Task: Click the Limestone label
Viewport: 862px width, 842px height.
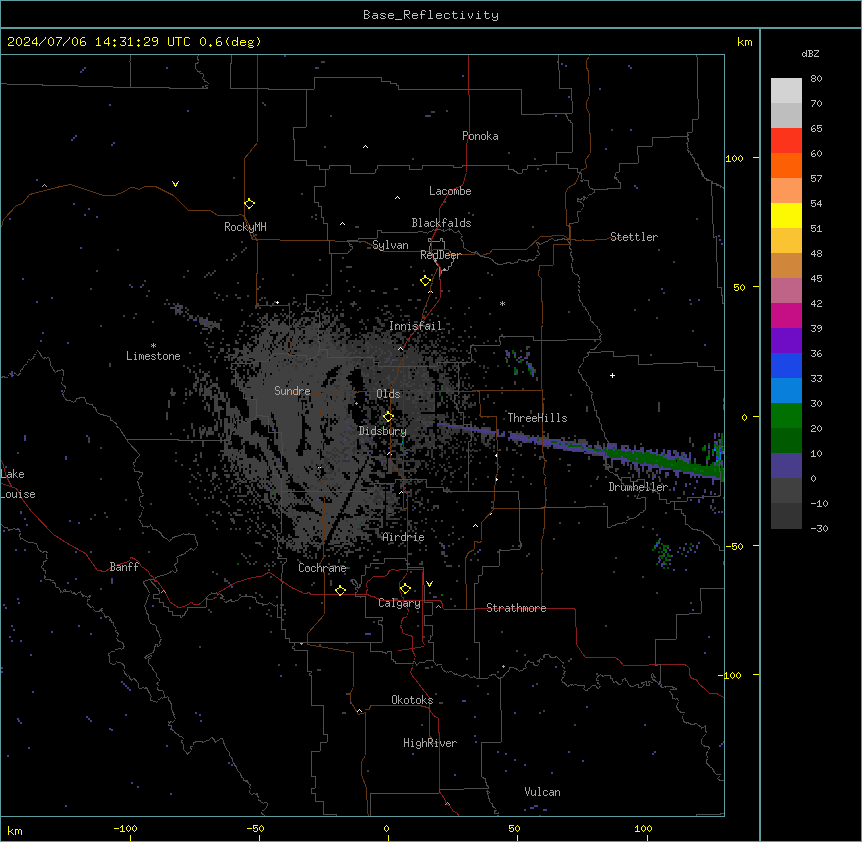Action: coord(153,356)
